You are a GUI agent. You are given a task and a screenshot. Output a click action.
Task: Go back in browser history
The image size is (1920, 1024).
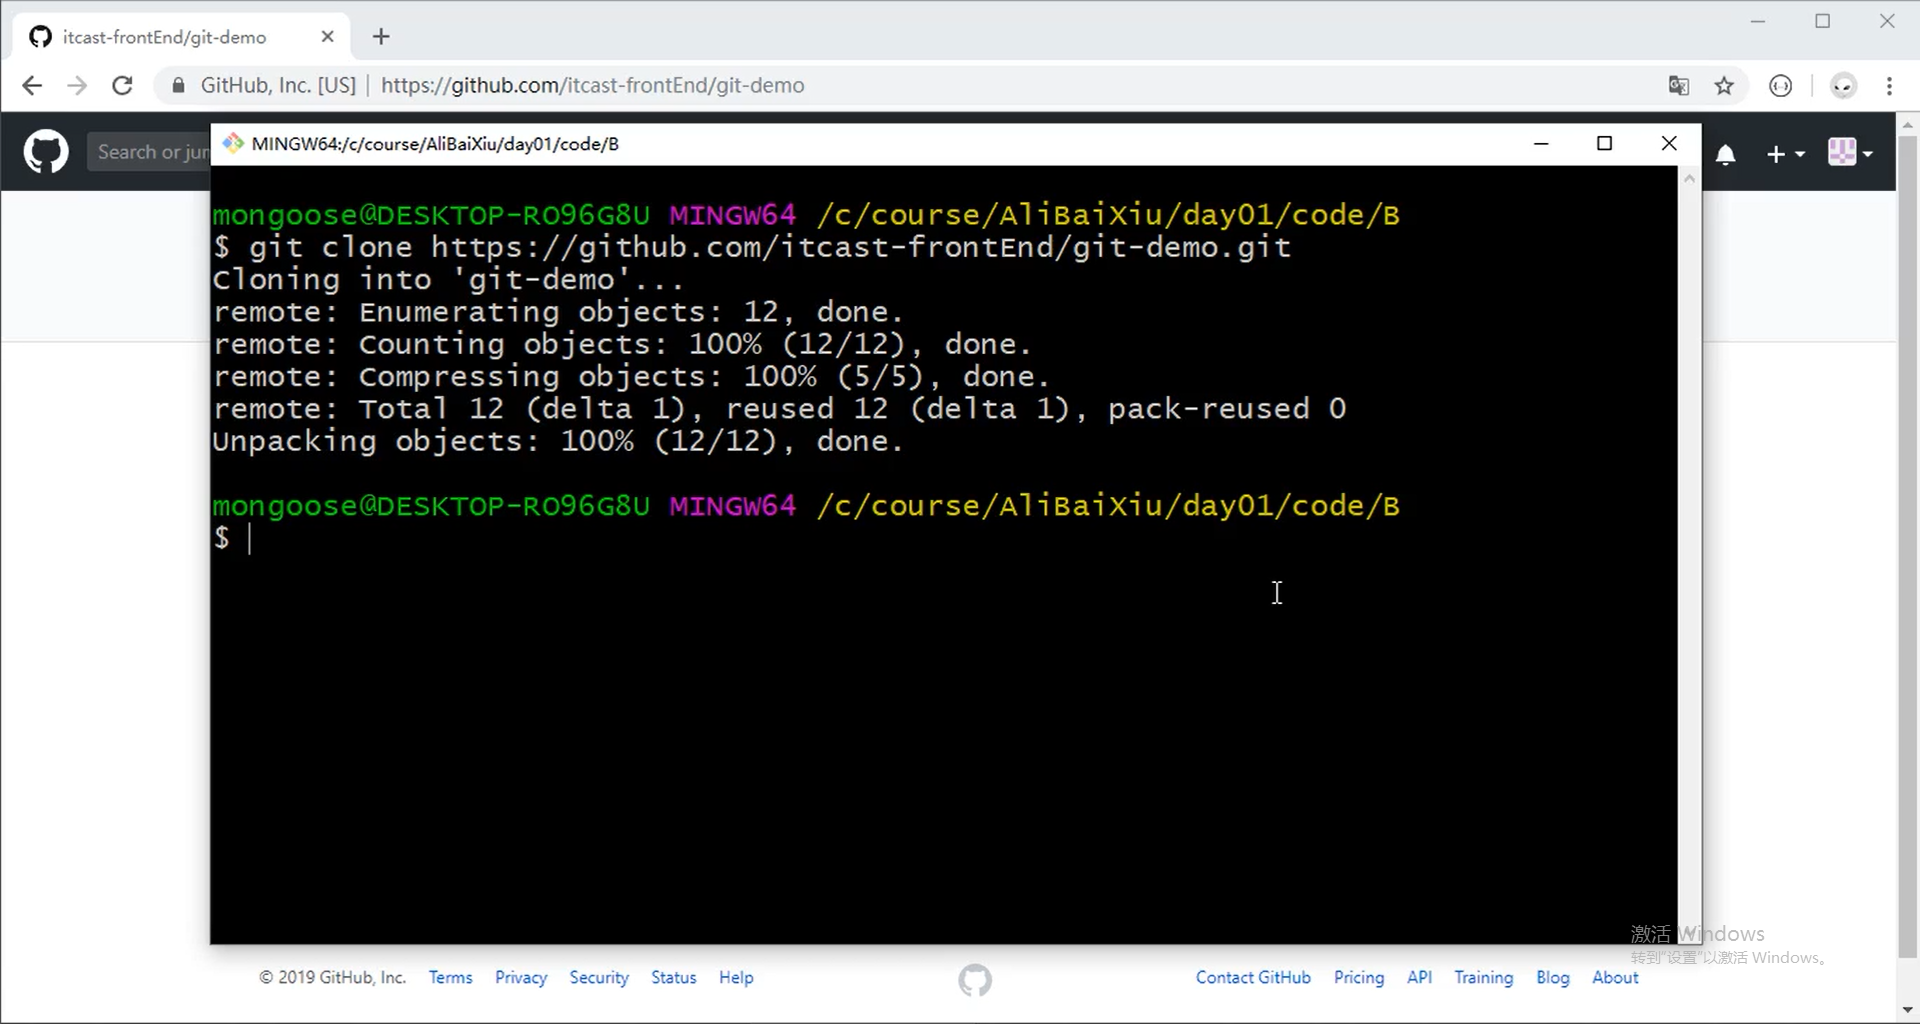32,86
